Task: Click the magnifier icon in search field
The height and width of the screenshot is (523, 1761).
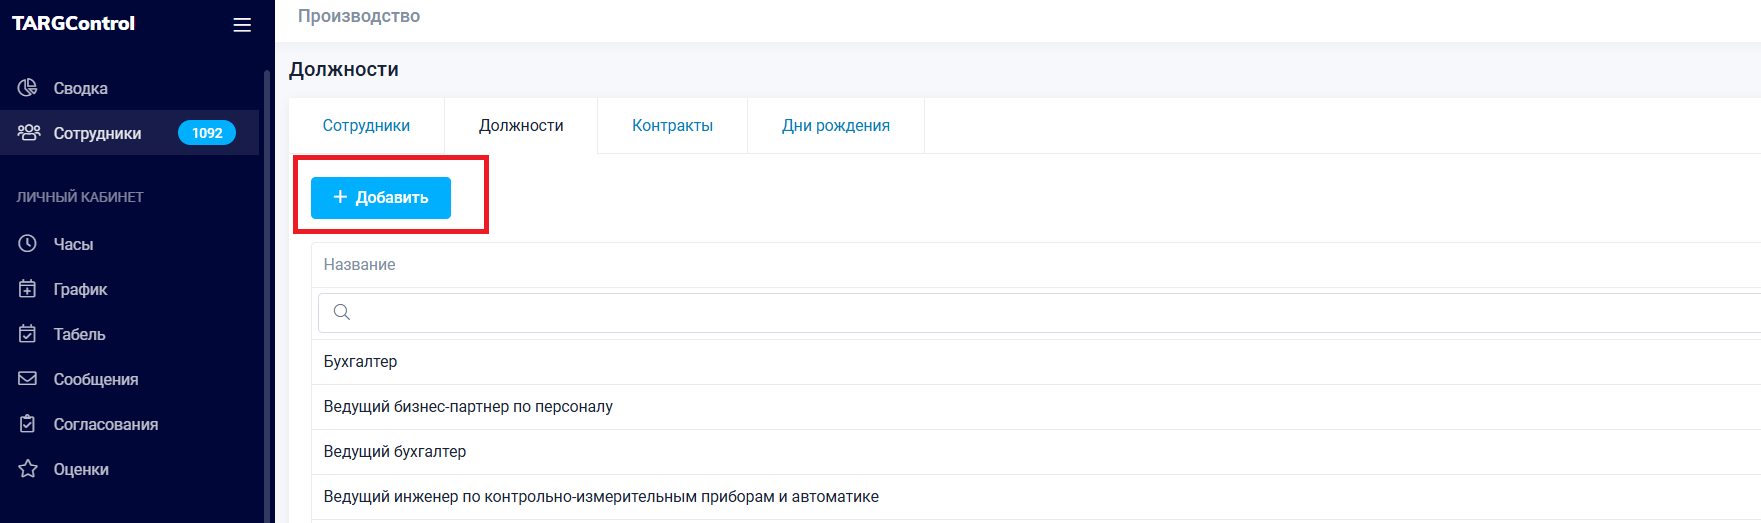Action: pos(342,312)
